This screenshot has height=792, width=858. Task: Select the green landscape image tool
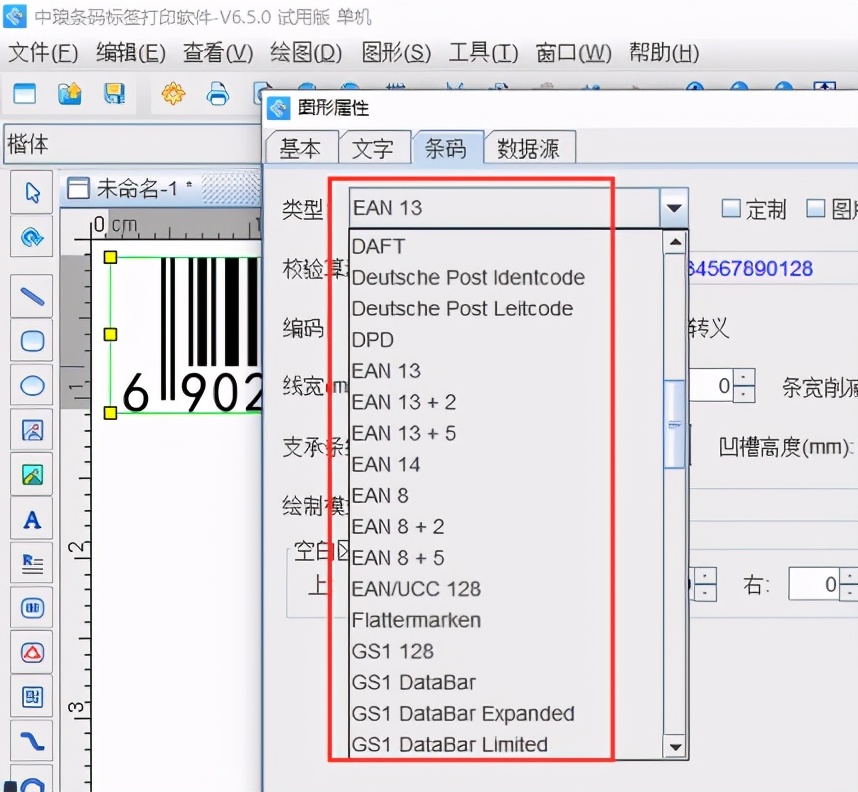[x=32, y=475]
